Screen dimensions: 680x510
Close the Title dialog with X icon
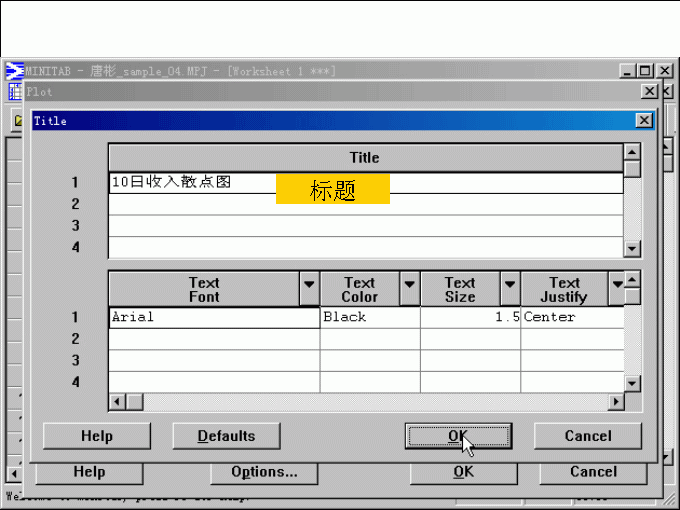[644, 120]
